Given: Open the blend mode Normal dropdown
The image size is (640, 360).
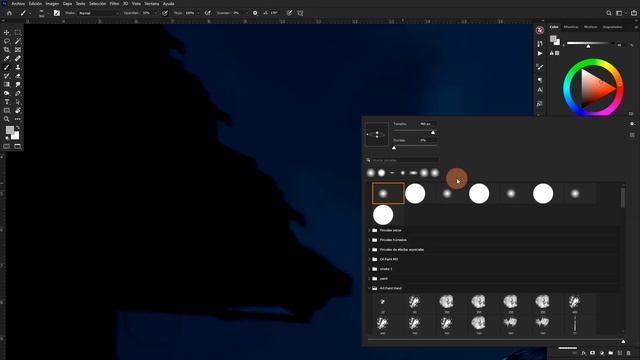Looking at the screenshot, I should [x=98, y=13].
